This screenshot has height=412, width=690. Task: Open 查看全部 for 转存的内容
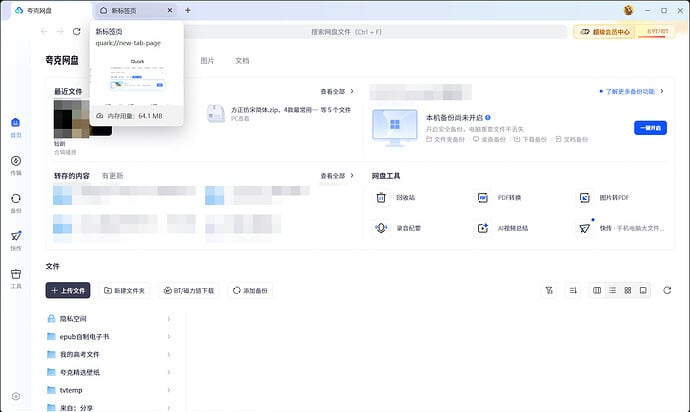click(337, 176)
